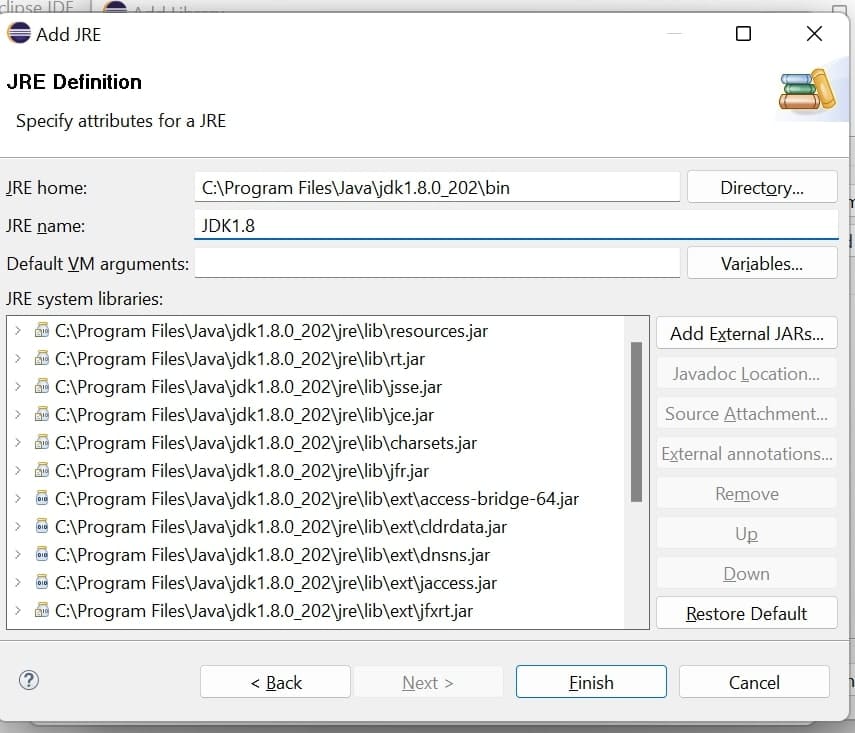This screenshot has width=855, height=733.
Task: Click the jar icon next to charsets.jar
Action: [x=42, y=442]
